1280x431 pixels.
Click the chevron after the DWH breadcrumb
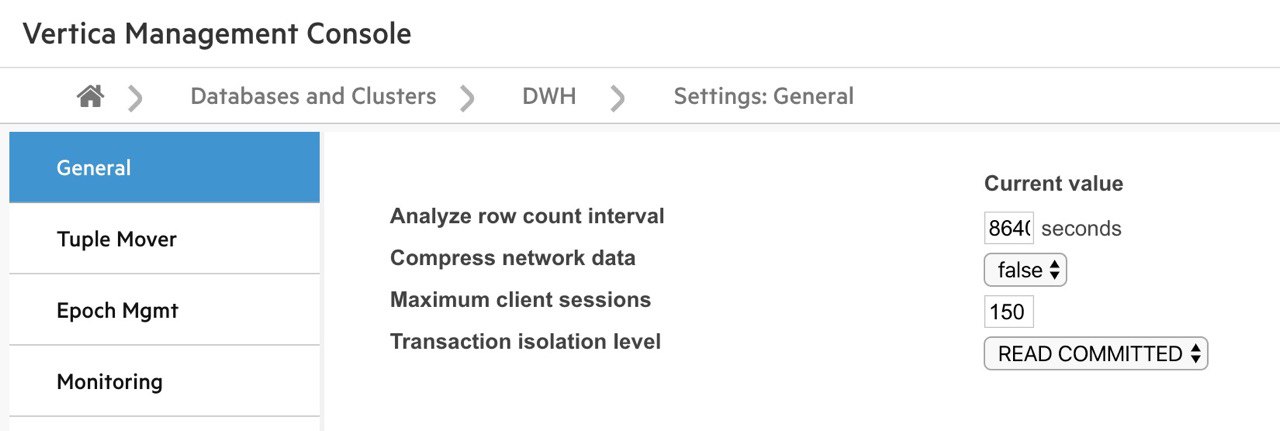(618, 97)
